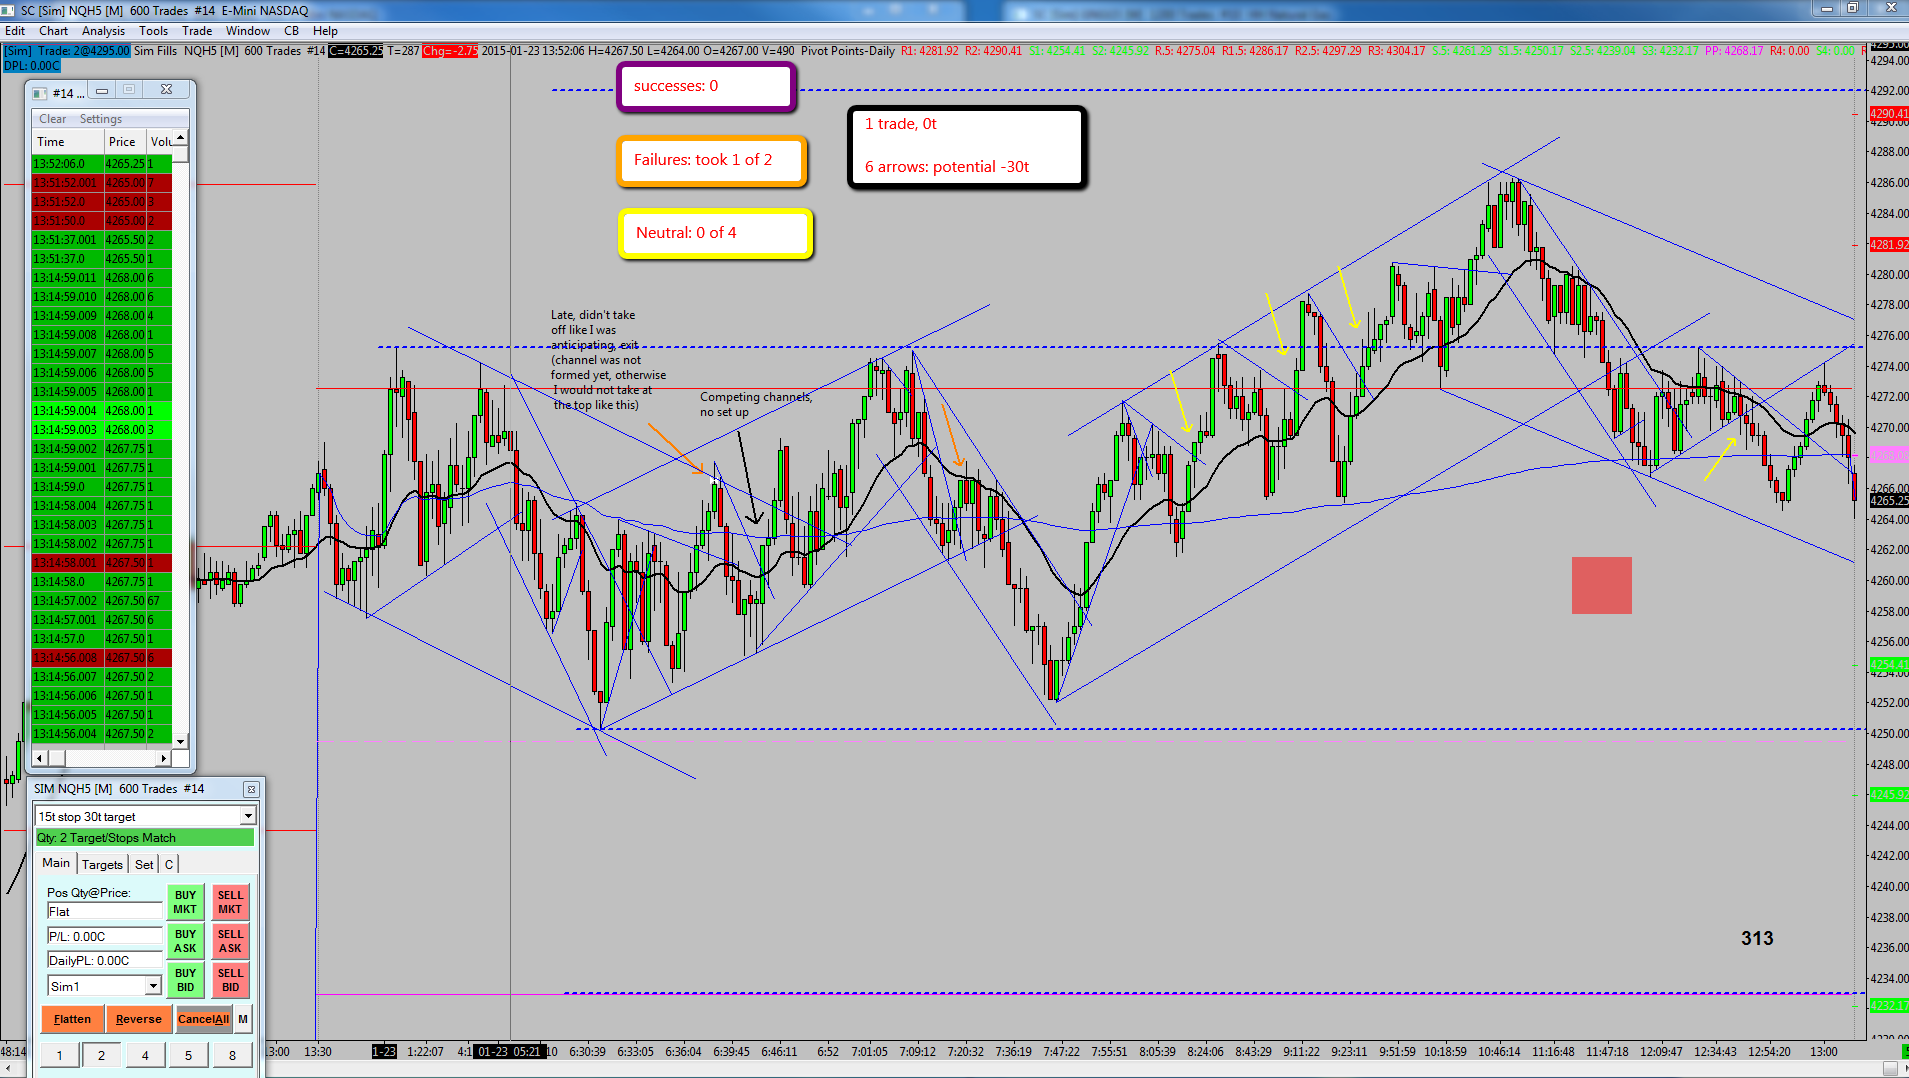Click the 13:52:06.0 trade row
The width and height of the screenshot is (1909, 1078).
pos(102,164)
